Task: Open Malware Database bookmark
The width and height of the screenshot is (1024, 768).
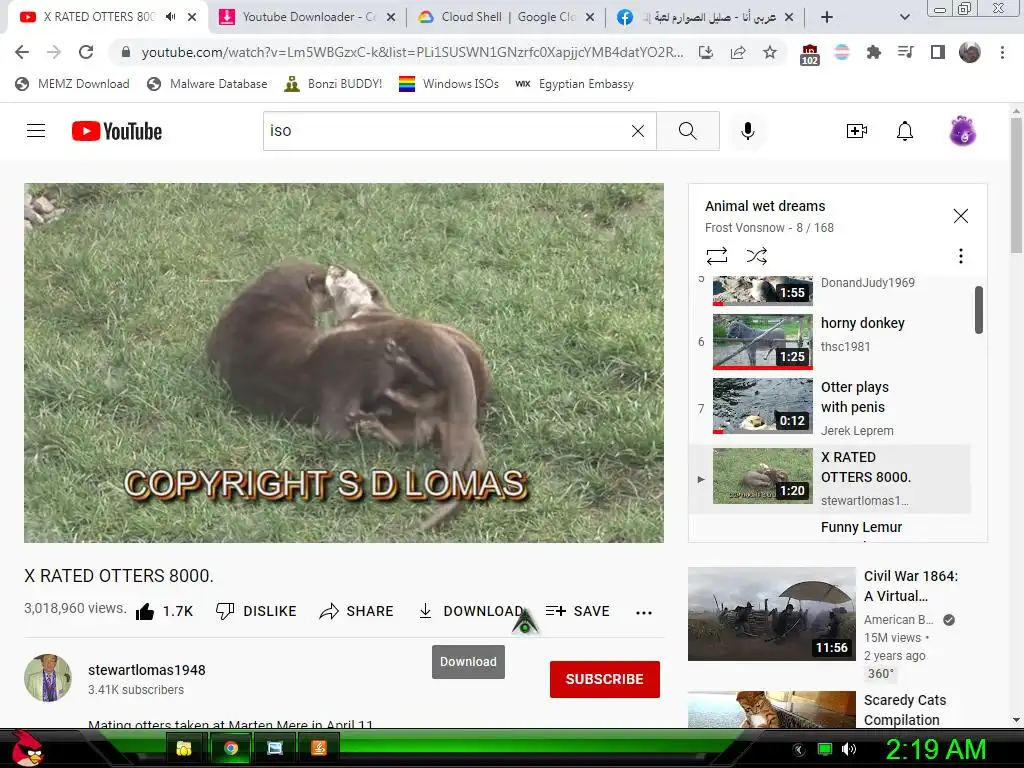Action: (208, 84)
